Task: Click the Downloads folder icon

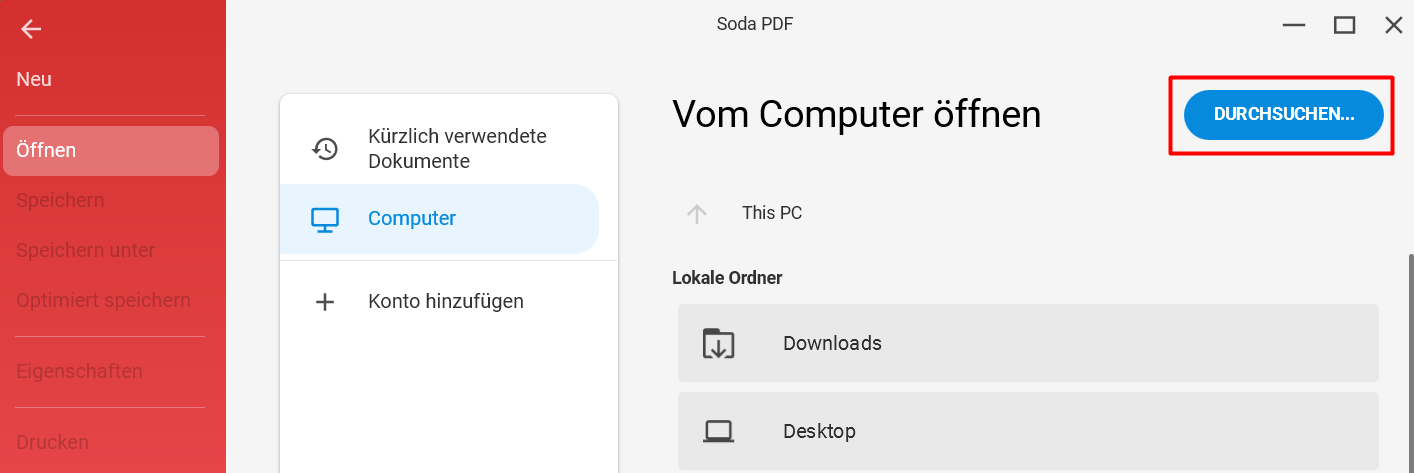Action: point(718,343)
